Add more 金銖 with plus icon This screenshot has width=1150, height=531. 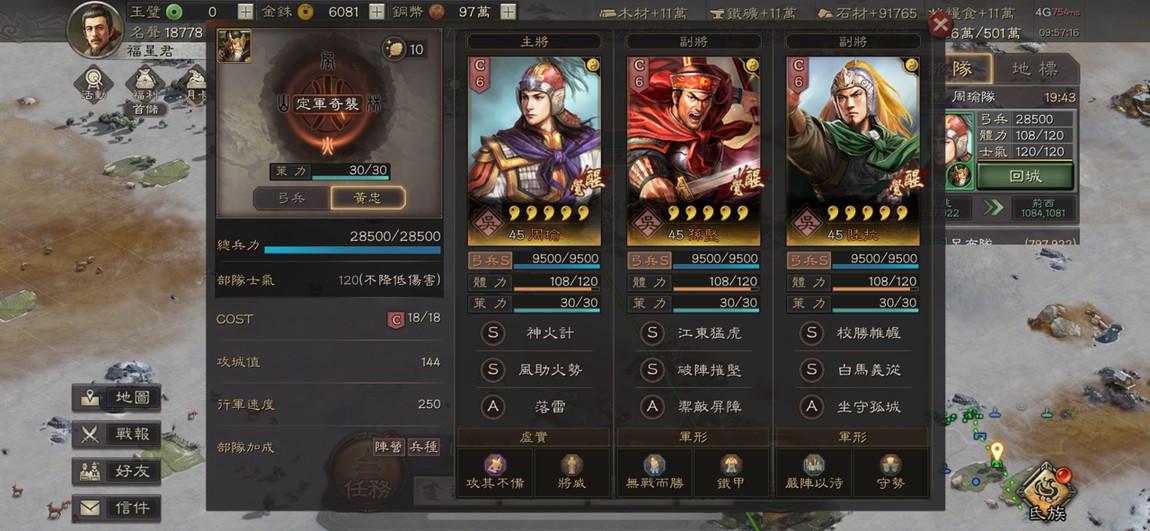(x=376, y=11)
